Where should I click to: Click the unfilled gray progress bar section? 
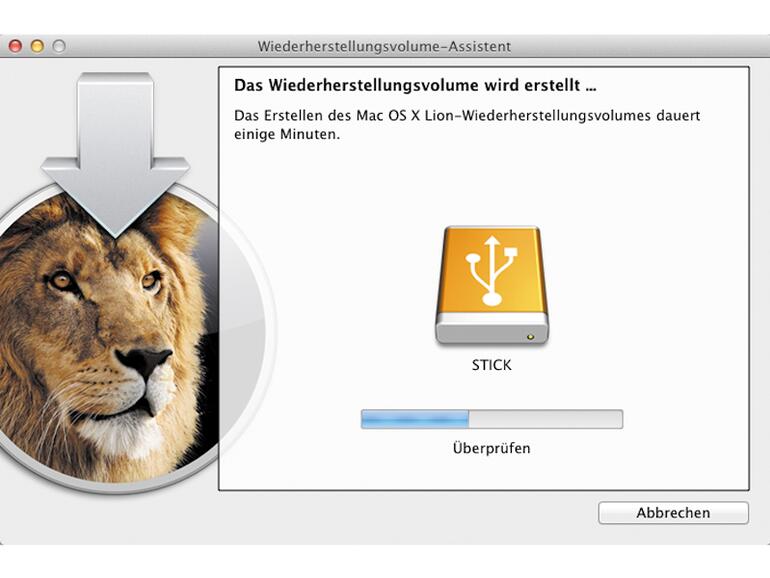(545, 419)
